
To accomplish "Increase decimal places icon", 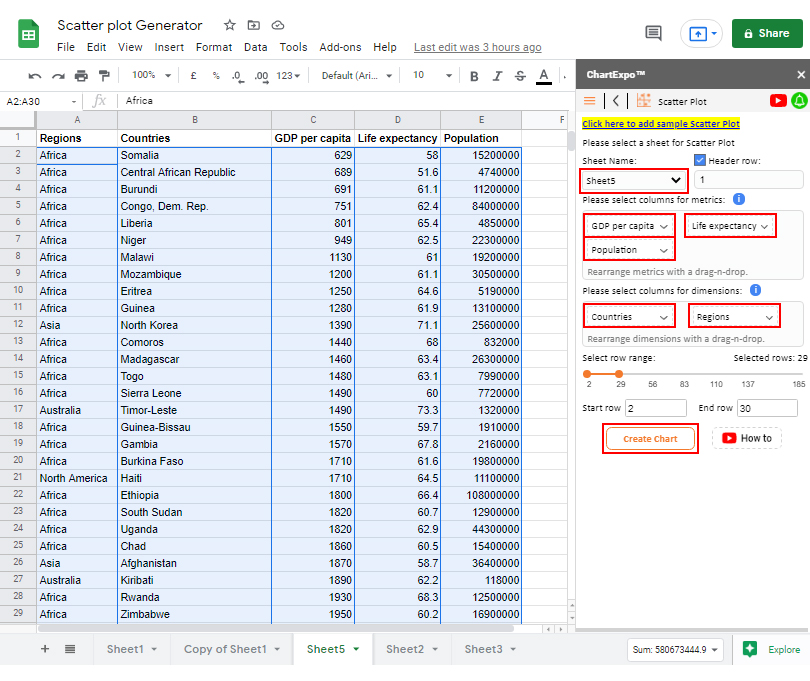I will pos(261,76).
